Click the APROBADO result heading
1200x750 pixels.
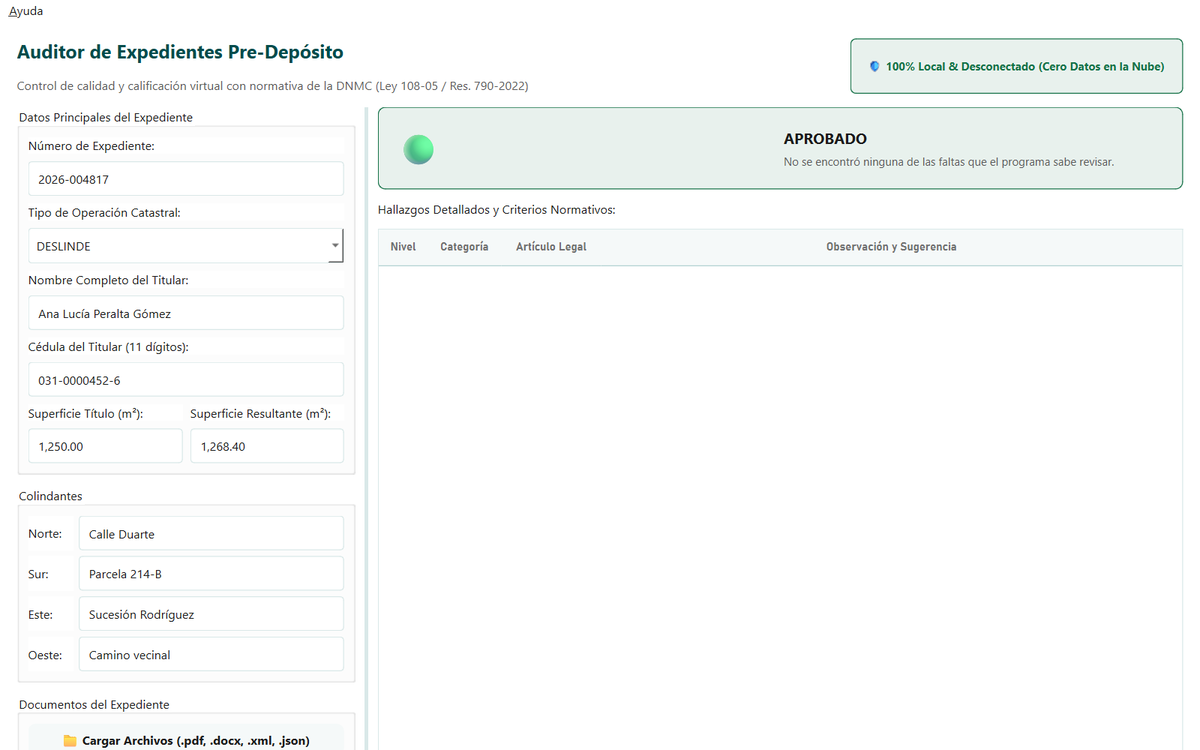point(825,139)
